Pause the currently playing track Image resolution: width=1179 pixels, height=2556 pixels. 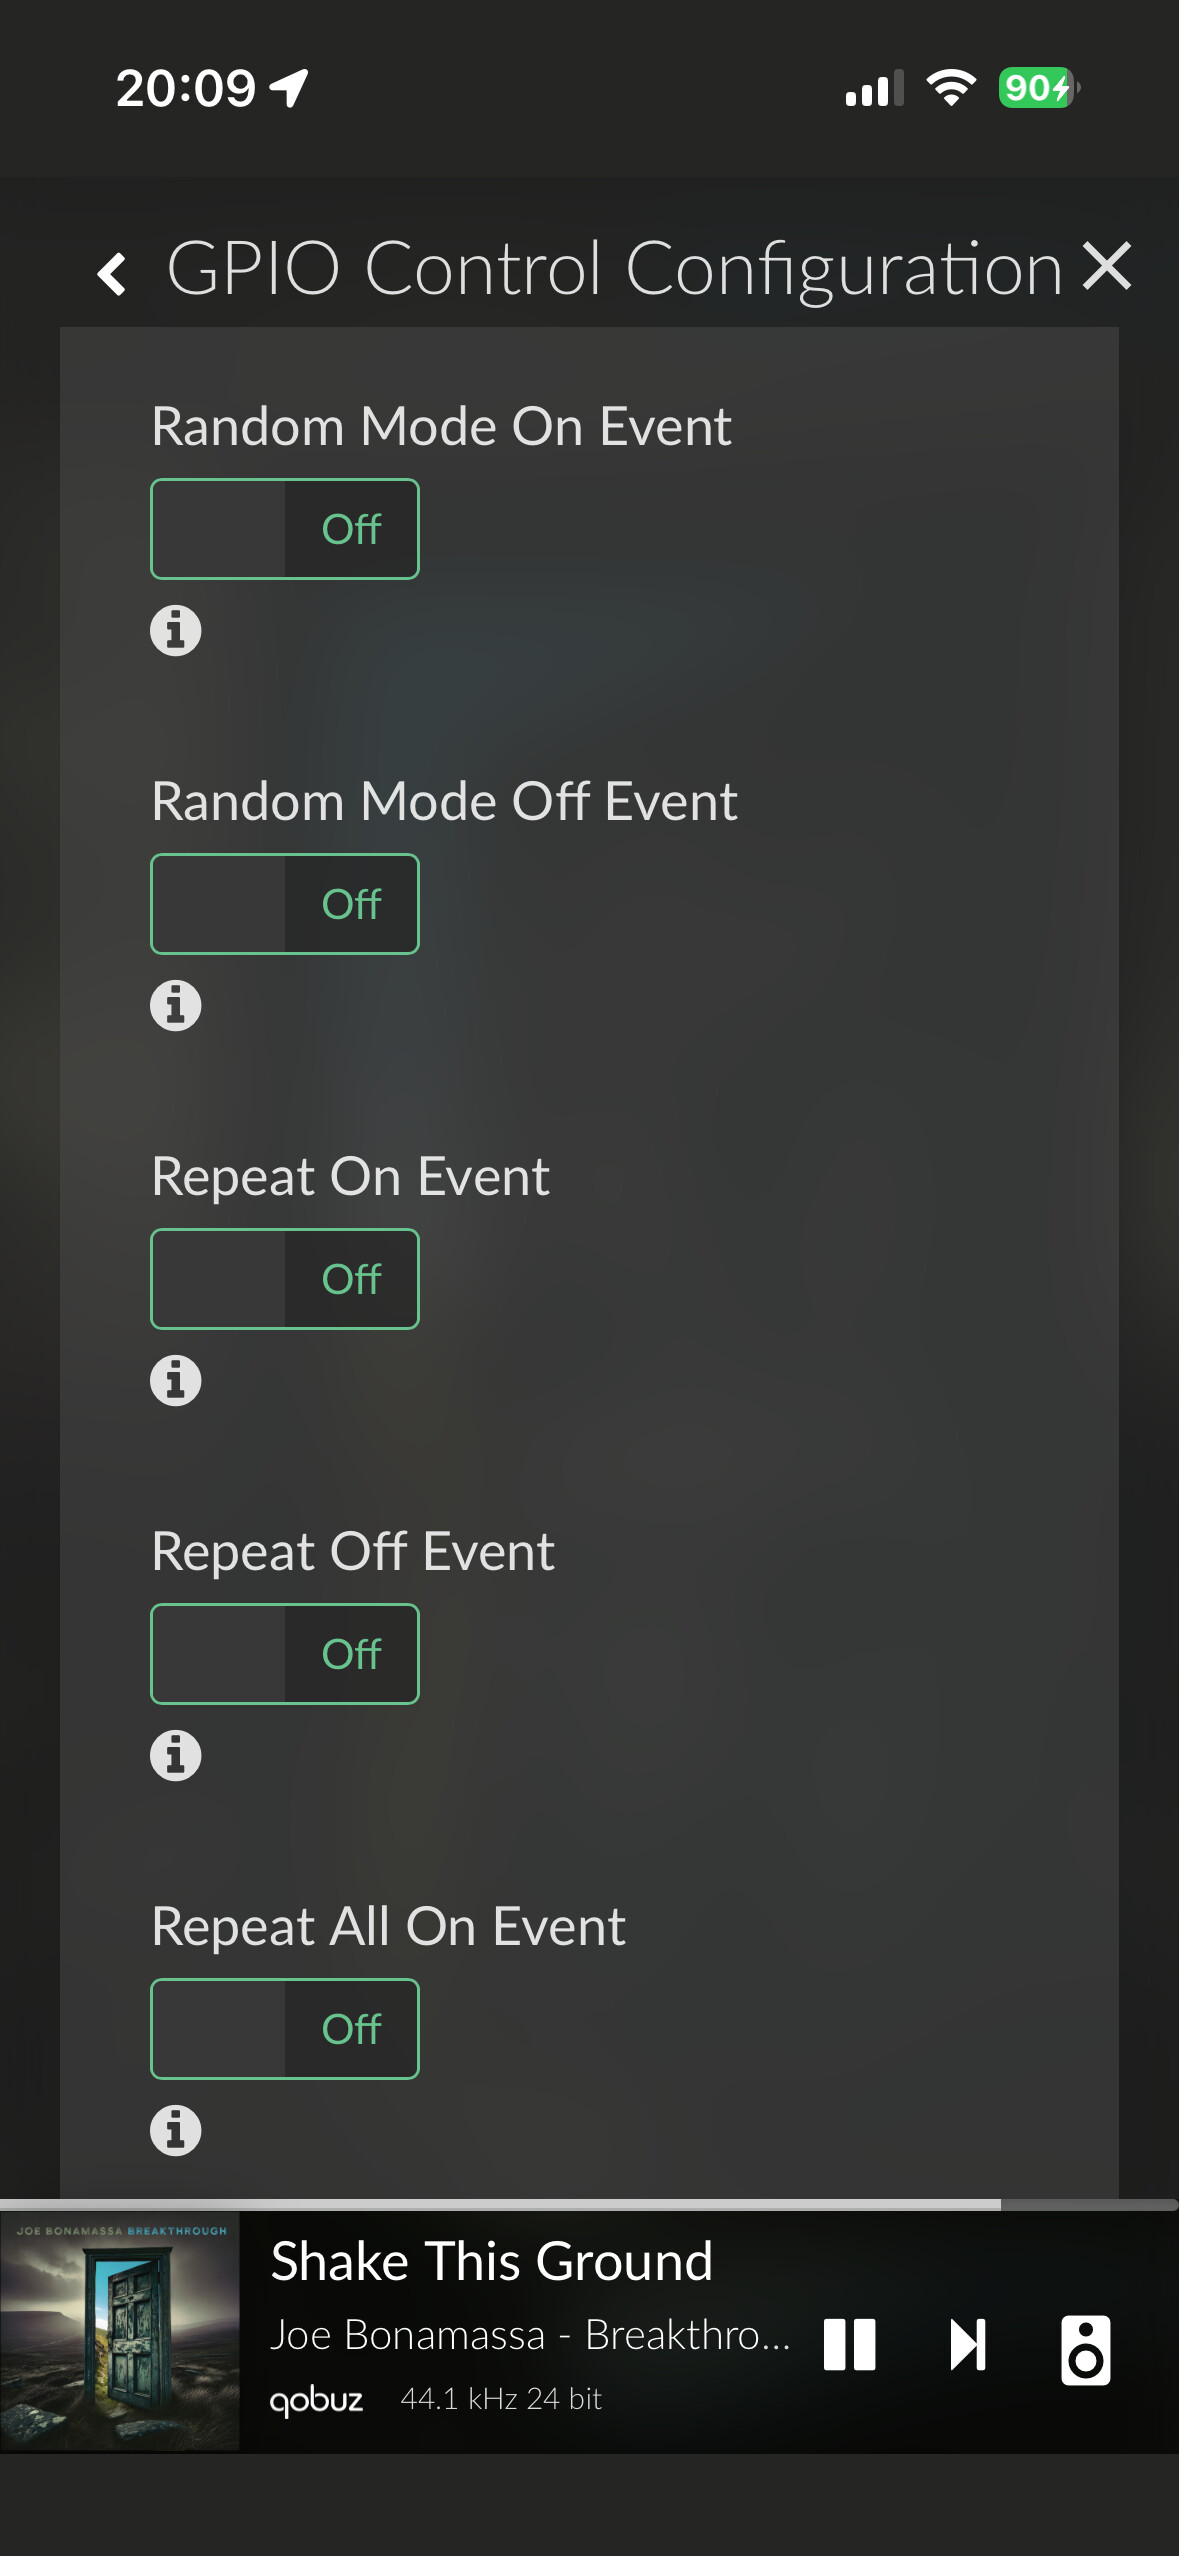click(x=849, y=2345)
